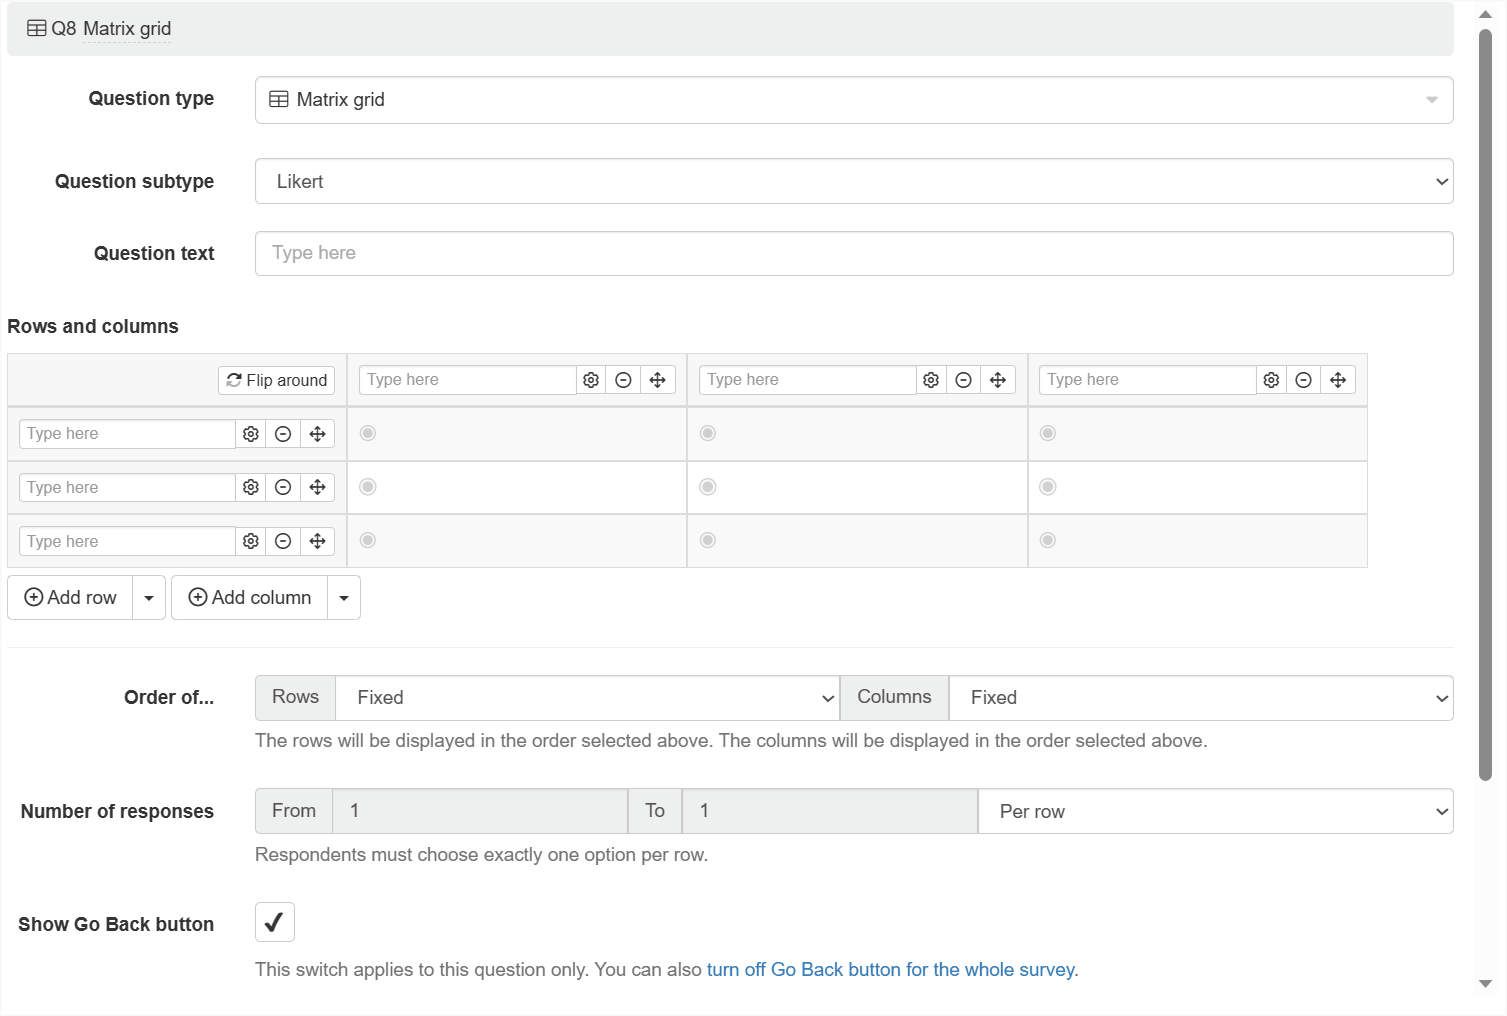Click move handle of second column
The height and width of the screenshot is (1016, 1507).
998,380
